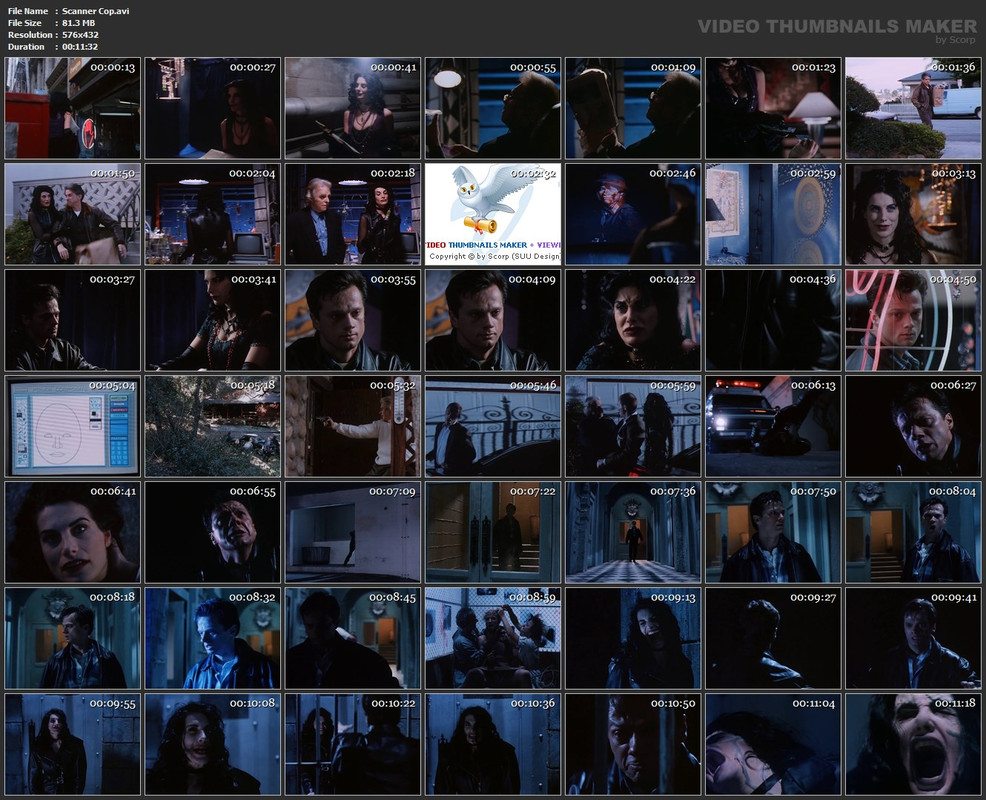
Task: Click the blue-lit thumbnail at 00:08:32
Action: point(213,638)
